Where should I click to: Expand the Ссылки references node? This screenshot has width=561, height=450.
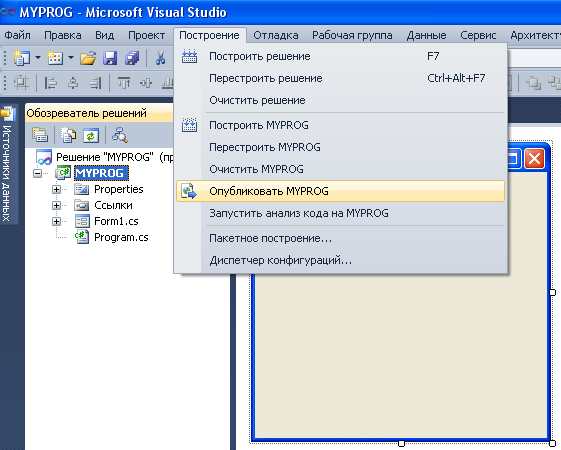tap(56, 205)
